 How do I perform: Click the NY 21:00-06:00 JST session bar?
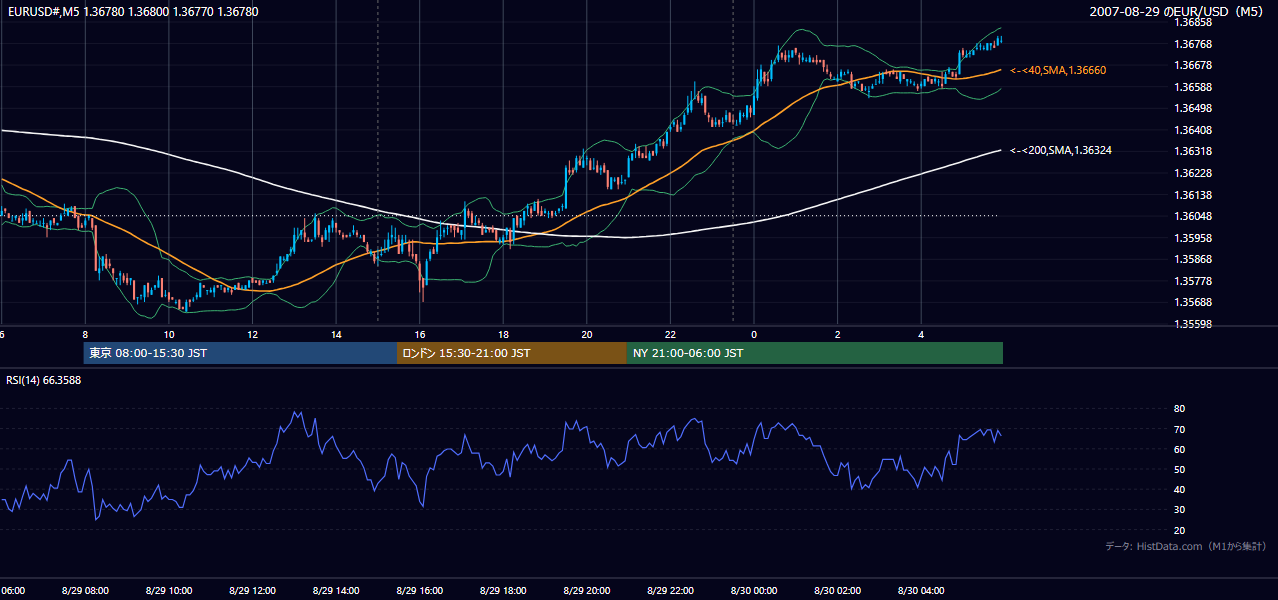coord(815,353)
